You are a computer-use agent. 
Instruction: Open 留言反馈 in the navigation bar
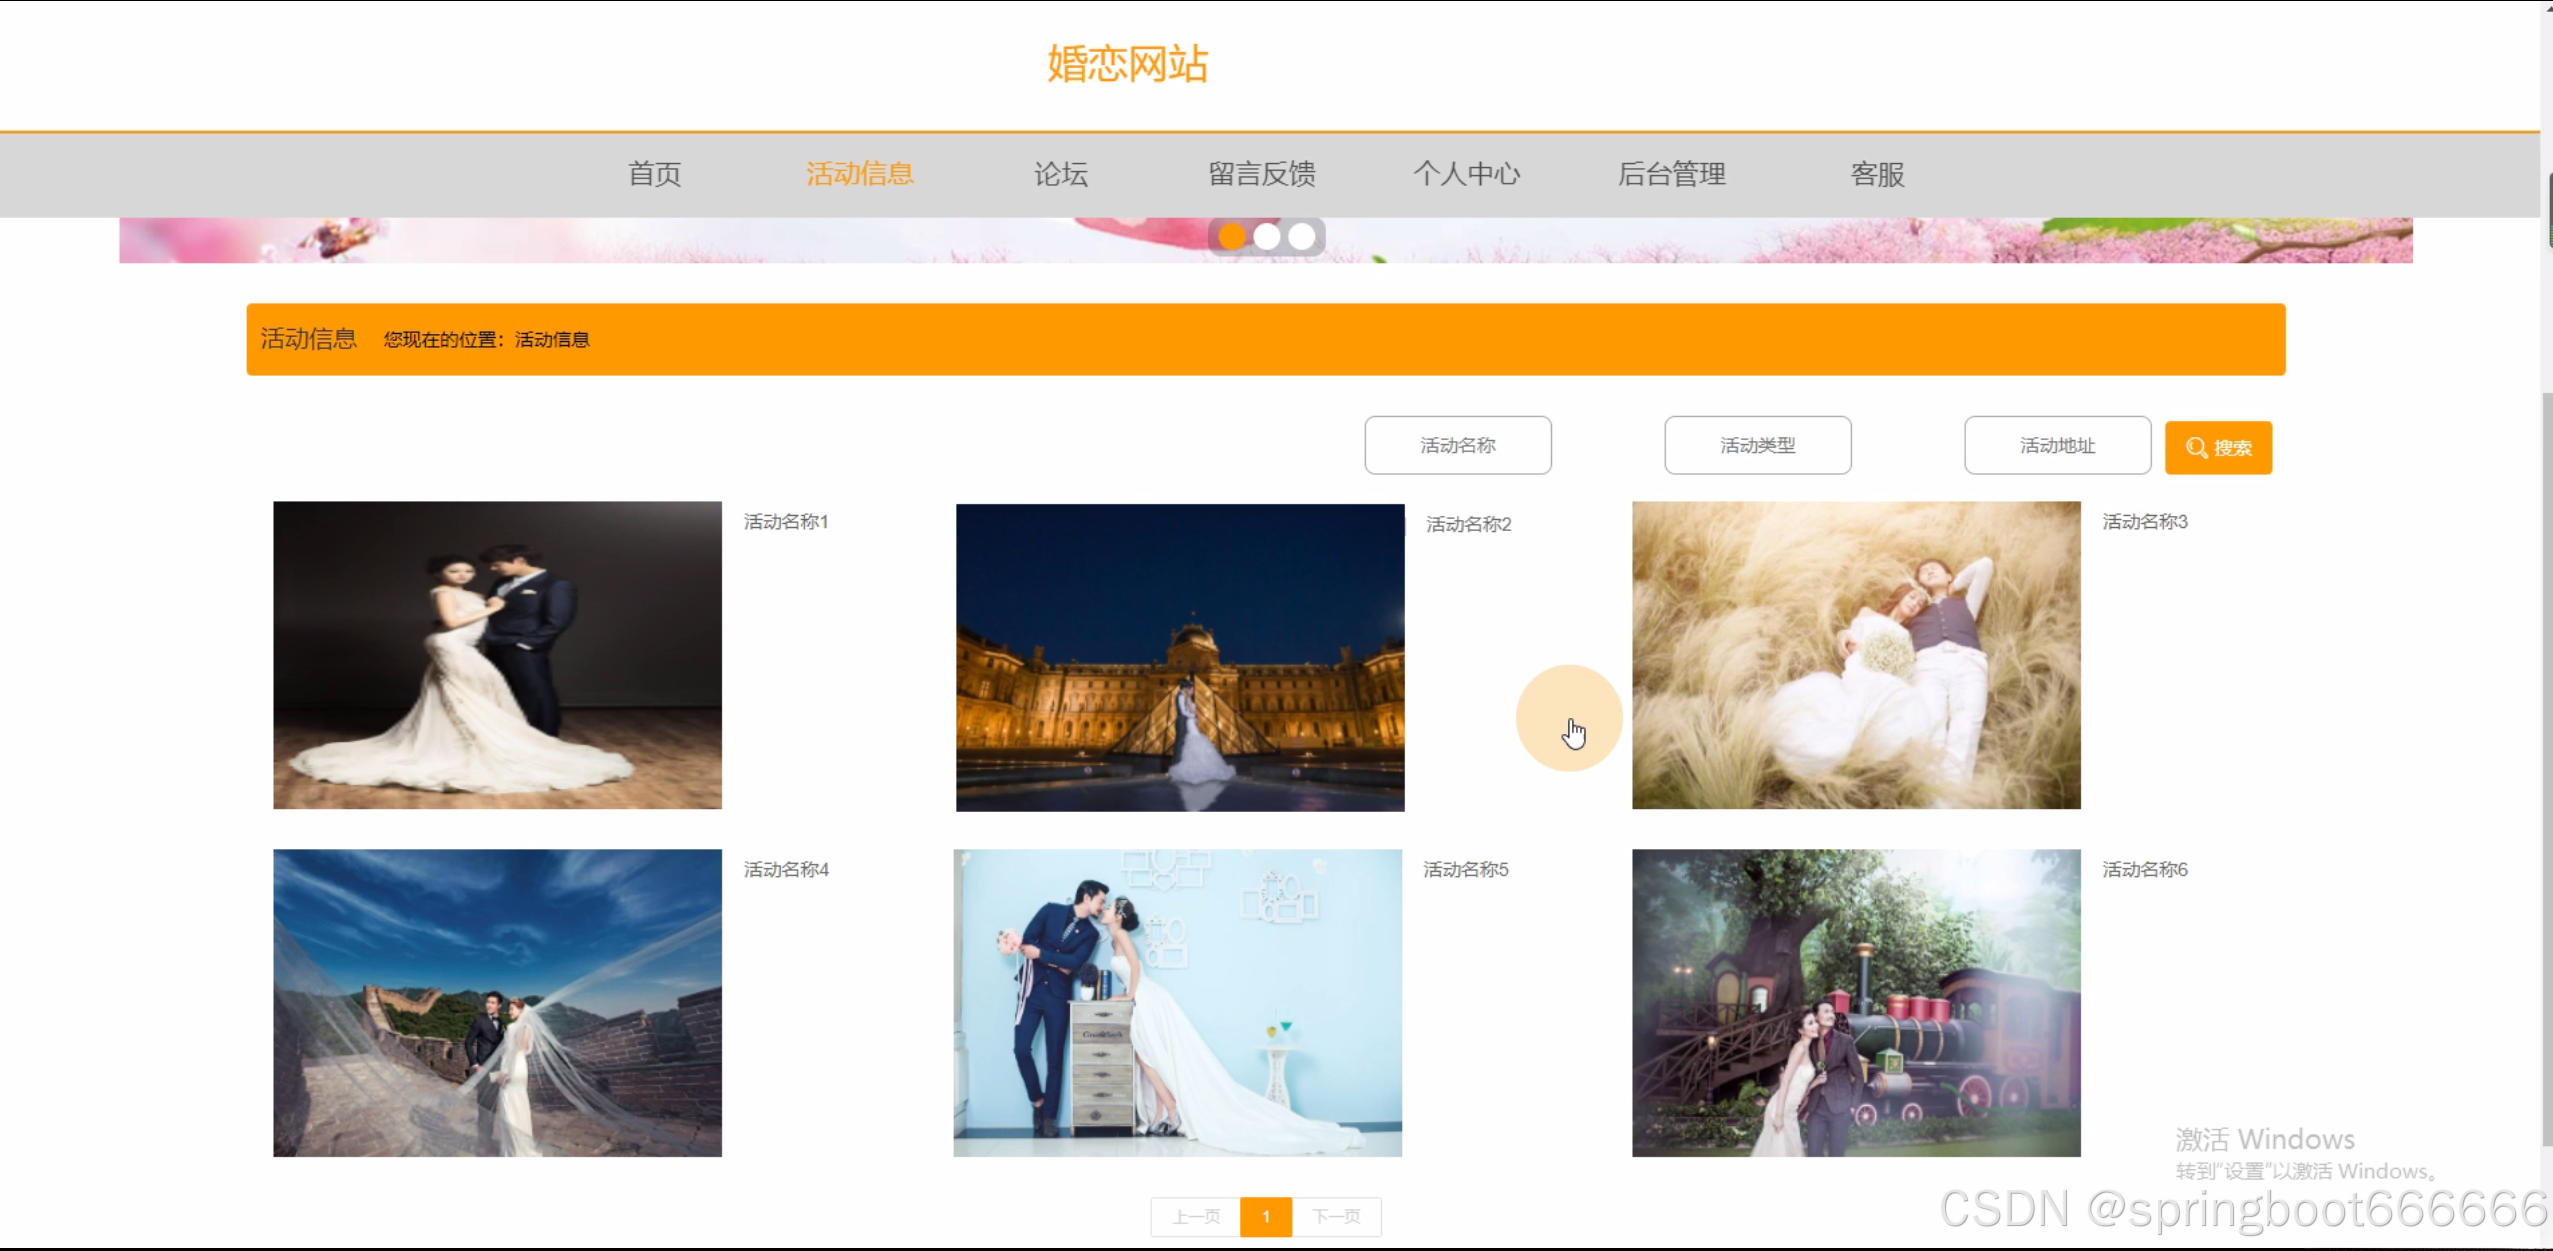point(1261,174)
